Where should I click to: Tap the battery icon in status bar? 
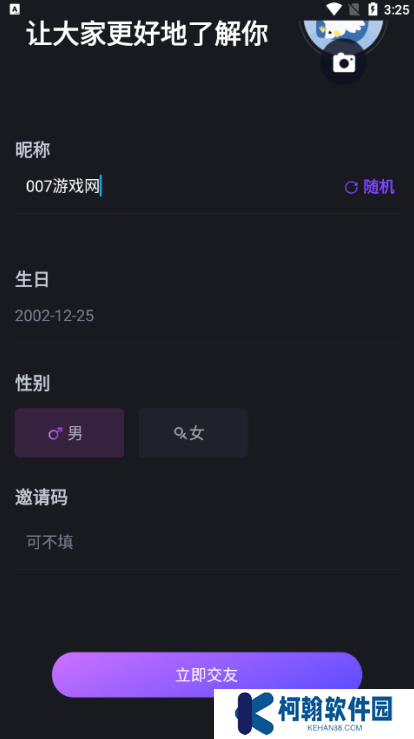(373, 9)
